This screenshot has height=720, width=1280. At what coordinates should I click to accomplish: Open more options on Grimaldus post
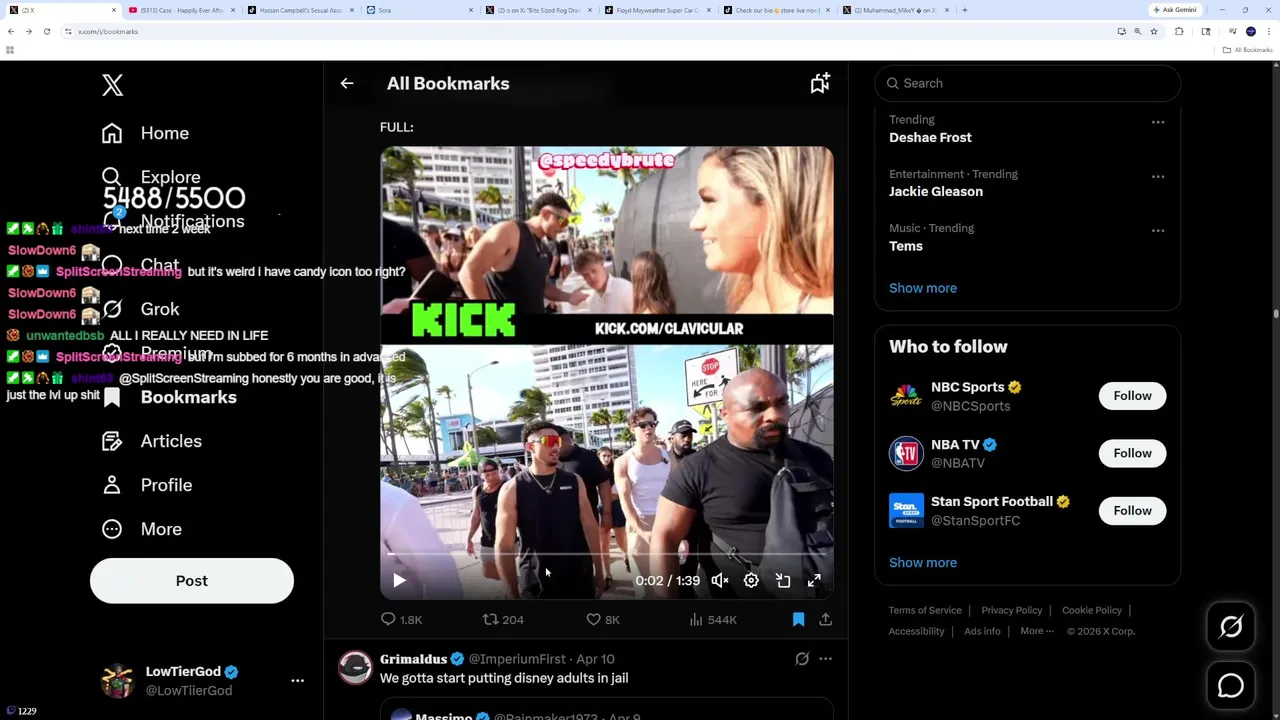click(x=825, y=659)
